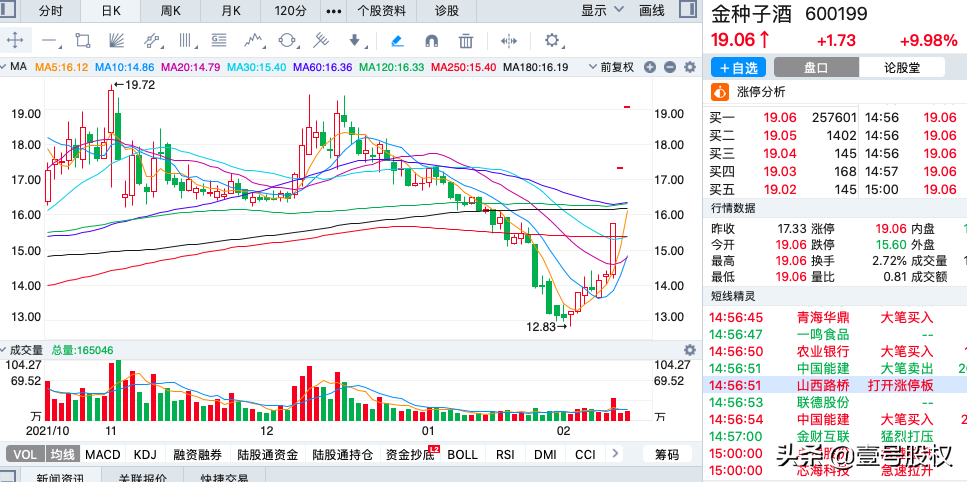Viewport: 967px width, 482px height.
Task: Click MA5:16.12 legend label
Action: (60, 67)
